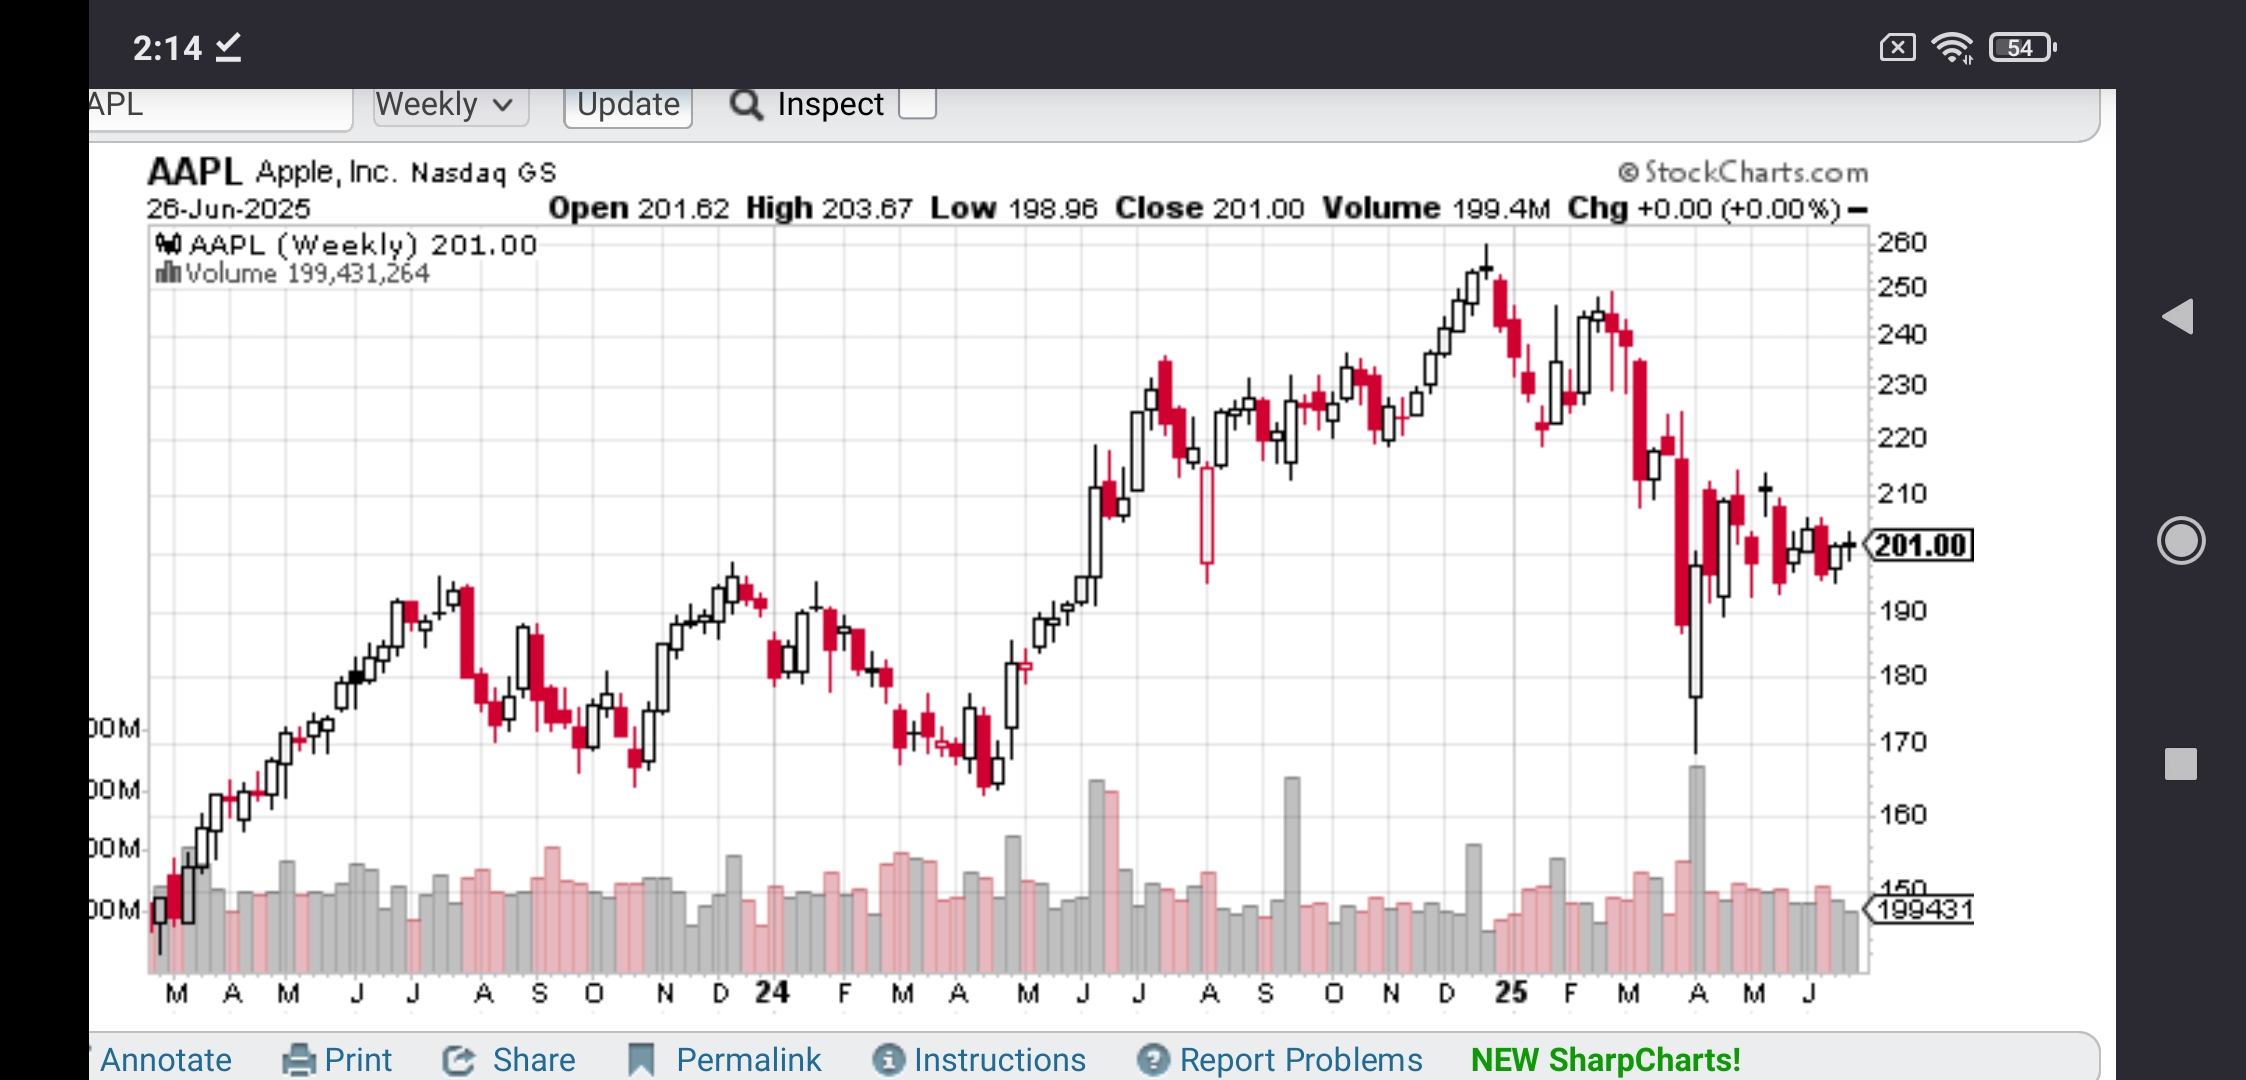
Task: Tap the Wi-Fi status icon
Action: tap(1952, 47)
